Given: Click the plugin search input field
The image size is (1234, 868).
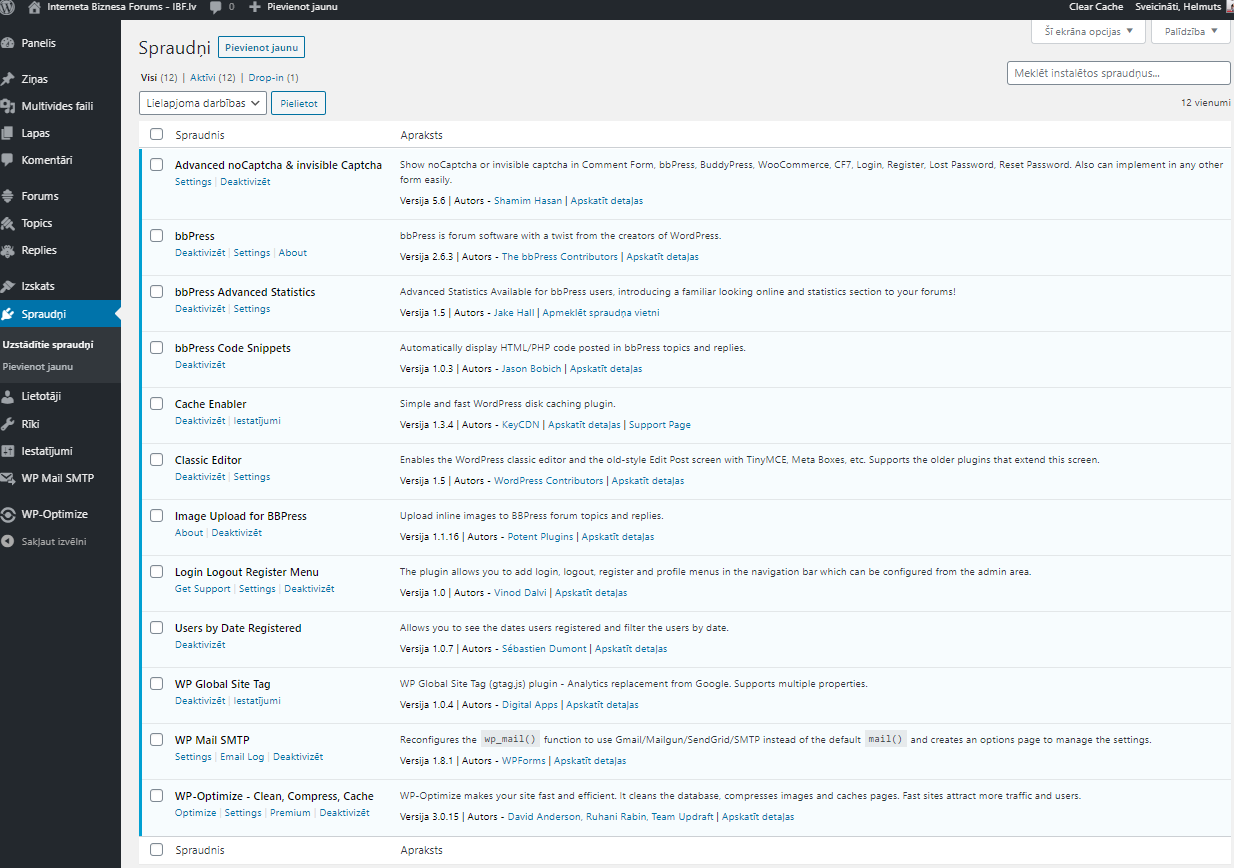Looking at the screenshot, I should (x=1118, y=73).
